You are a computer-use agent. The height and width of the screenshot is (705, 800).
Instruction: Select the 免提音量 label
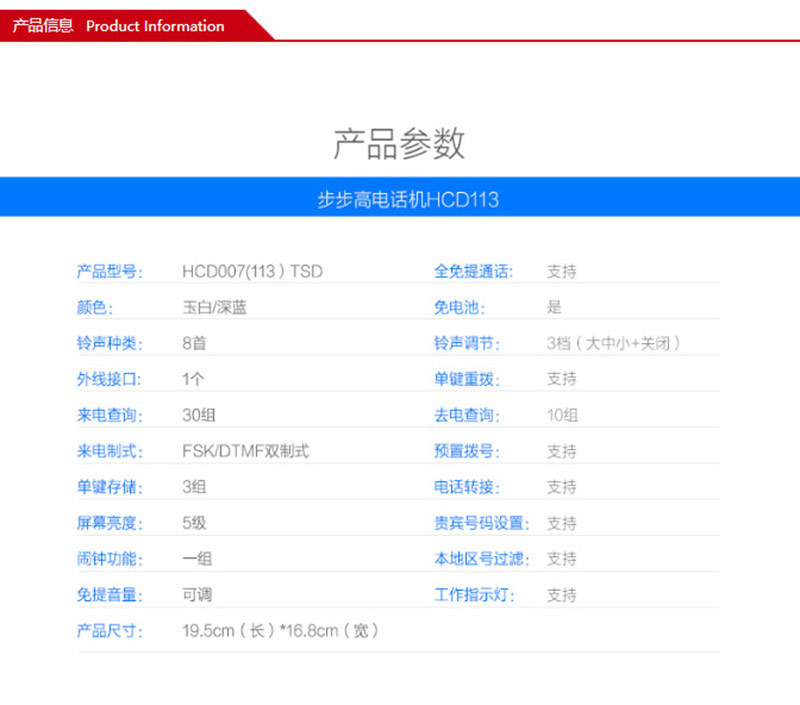point(110,595)
